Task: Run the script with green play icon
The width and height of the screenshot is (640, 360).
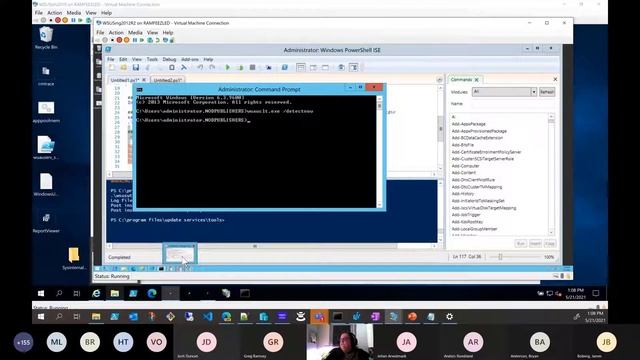Action: (228, 67)
